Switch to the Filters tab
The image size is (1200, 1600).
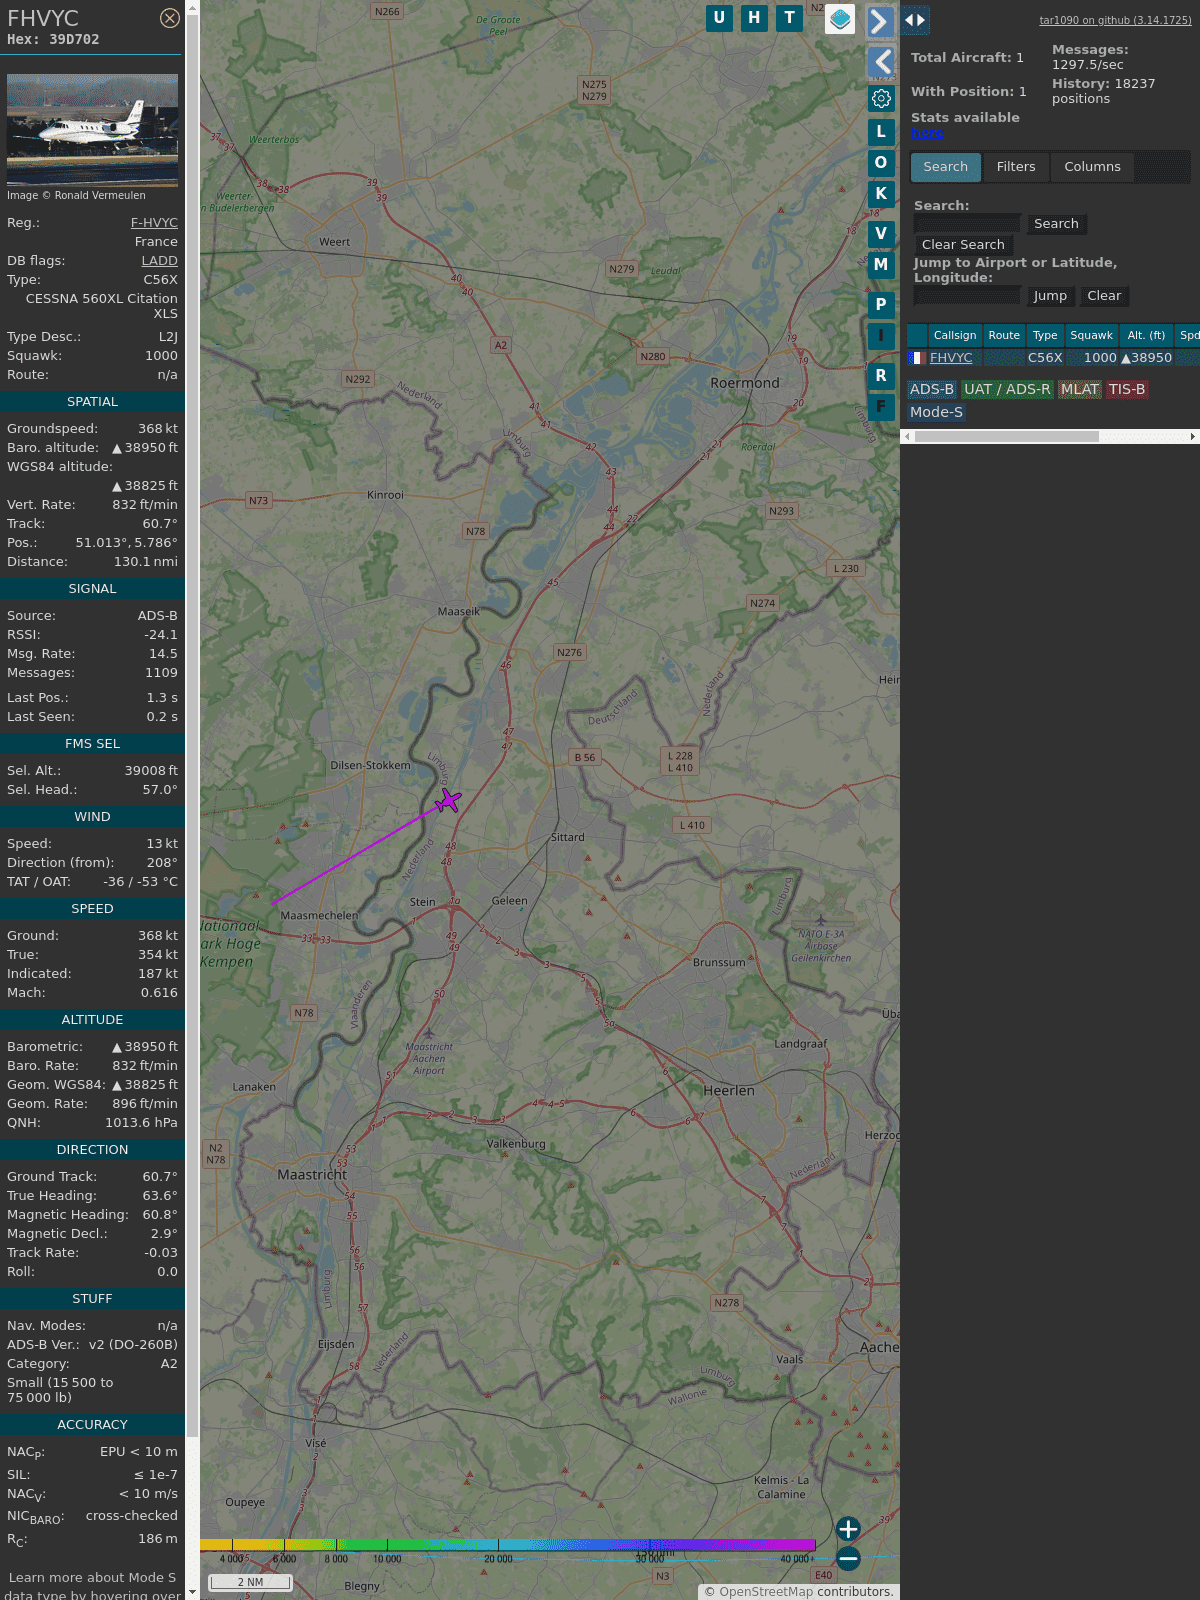pyautogui.click(x=1016, y=167)
